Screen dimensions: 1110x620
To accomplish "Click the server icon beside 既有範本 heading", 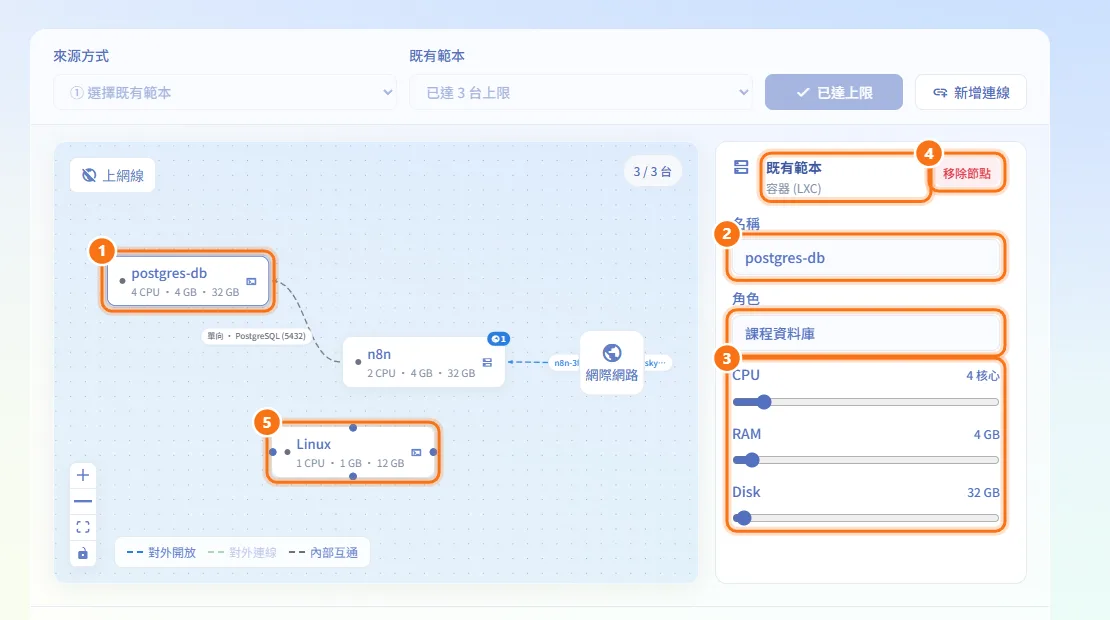I will point(741,167).
